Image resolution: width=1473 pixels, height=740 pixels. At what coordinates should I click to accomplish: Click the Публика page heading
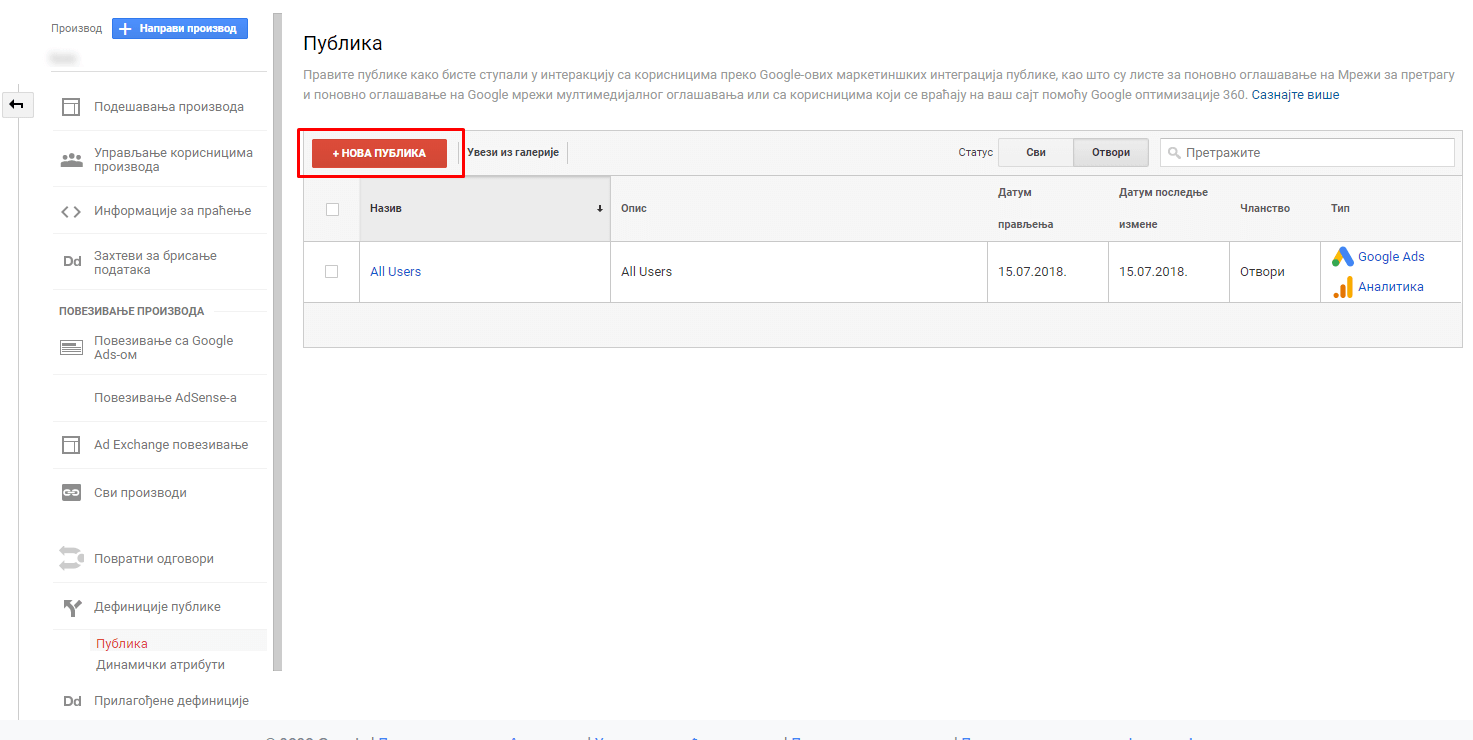pyautogui.click(x=343, y=44)
